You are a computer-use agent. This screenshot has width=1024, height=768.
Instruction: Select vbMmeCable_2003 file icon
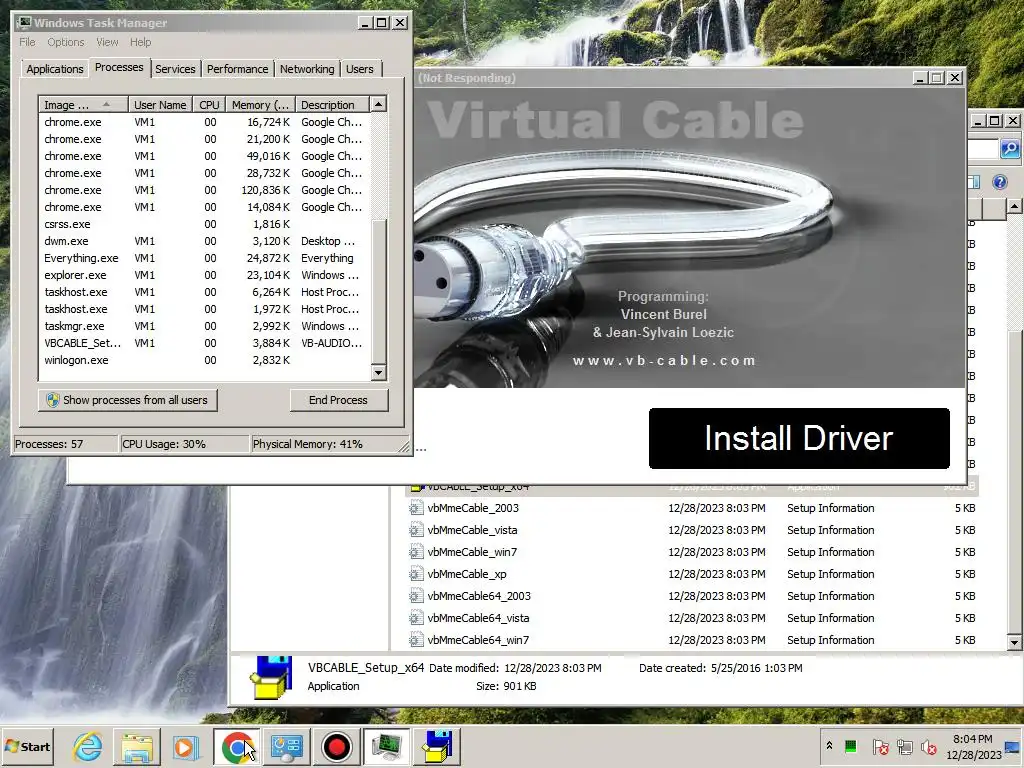tap(416, 508)
